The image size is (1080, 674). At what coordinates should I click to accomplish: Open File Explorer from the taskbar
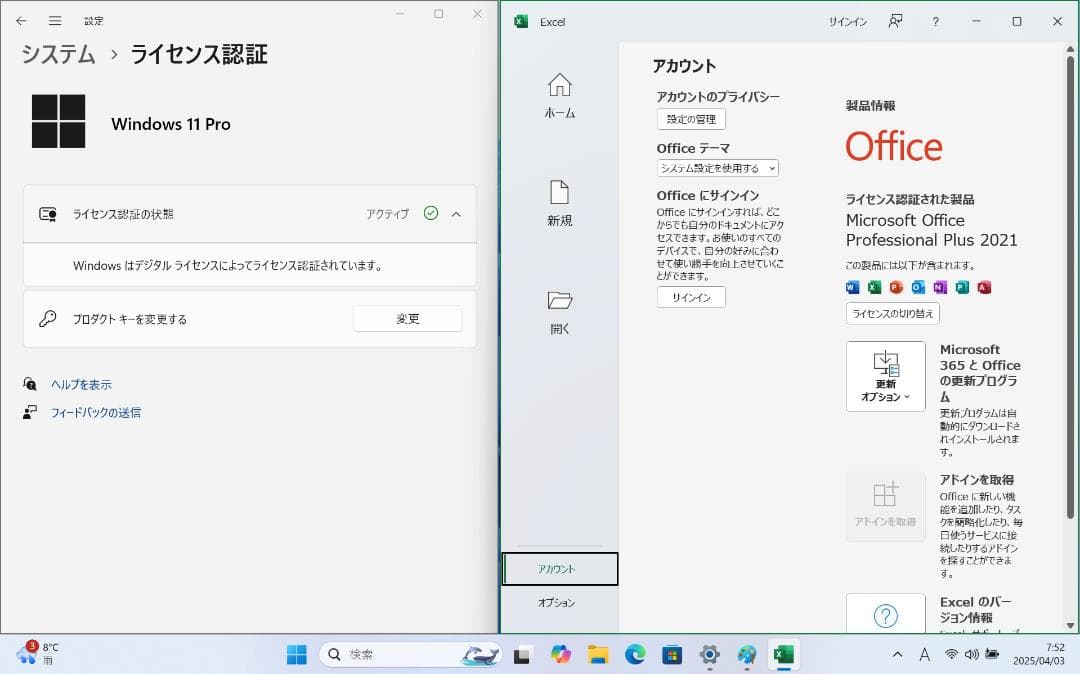598,654
